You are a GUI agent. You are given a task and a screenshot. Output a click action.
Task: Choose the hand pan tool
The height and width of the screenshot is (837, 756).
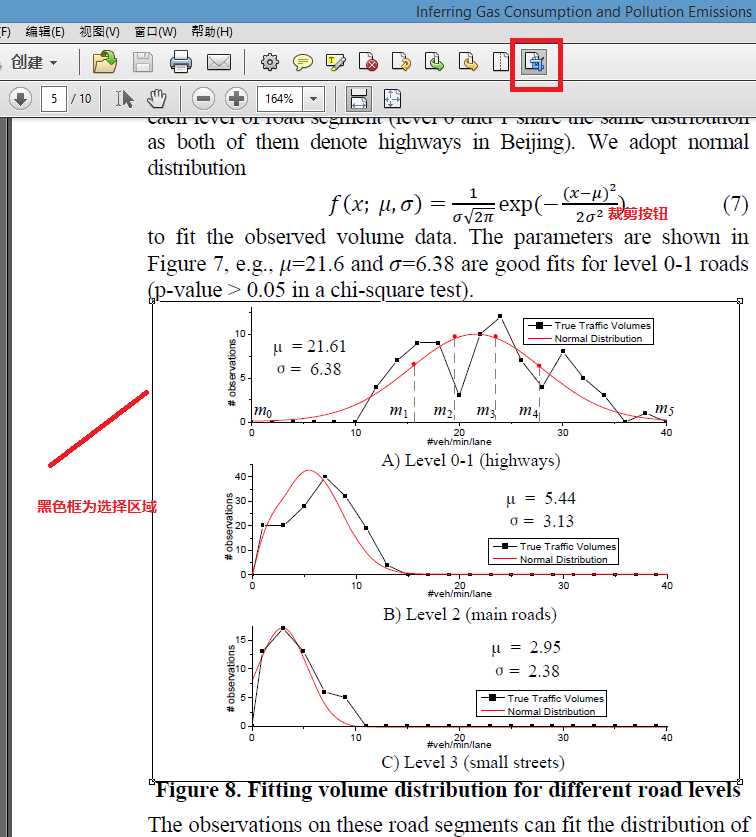[x=157, y=99]
